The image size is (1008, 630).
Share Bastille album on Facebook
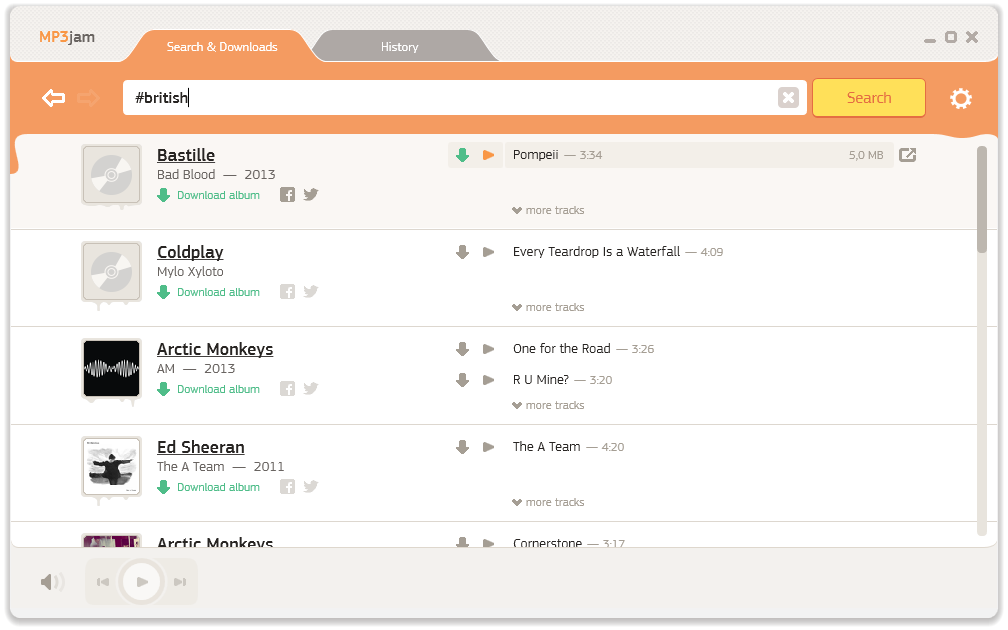click(287, 195)
